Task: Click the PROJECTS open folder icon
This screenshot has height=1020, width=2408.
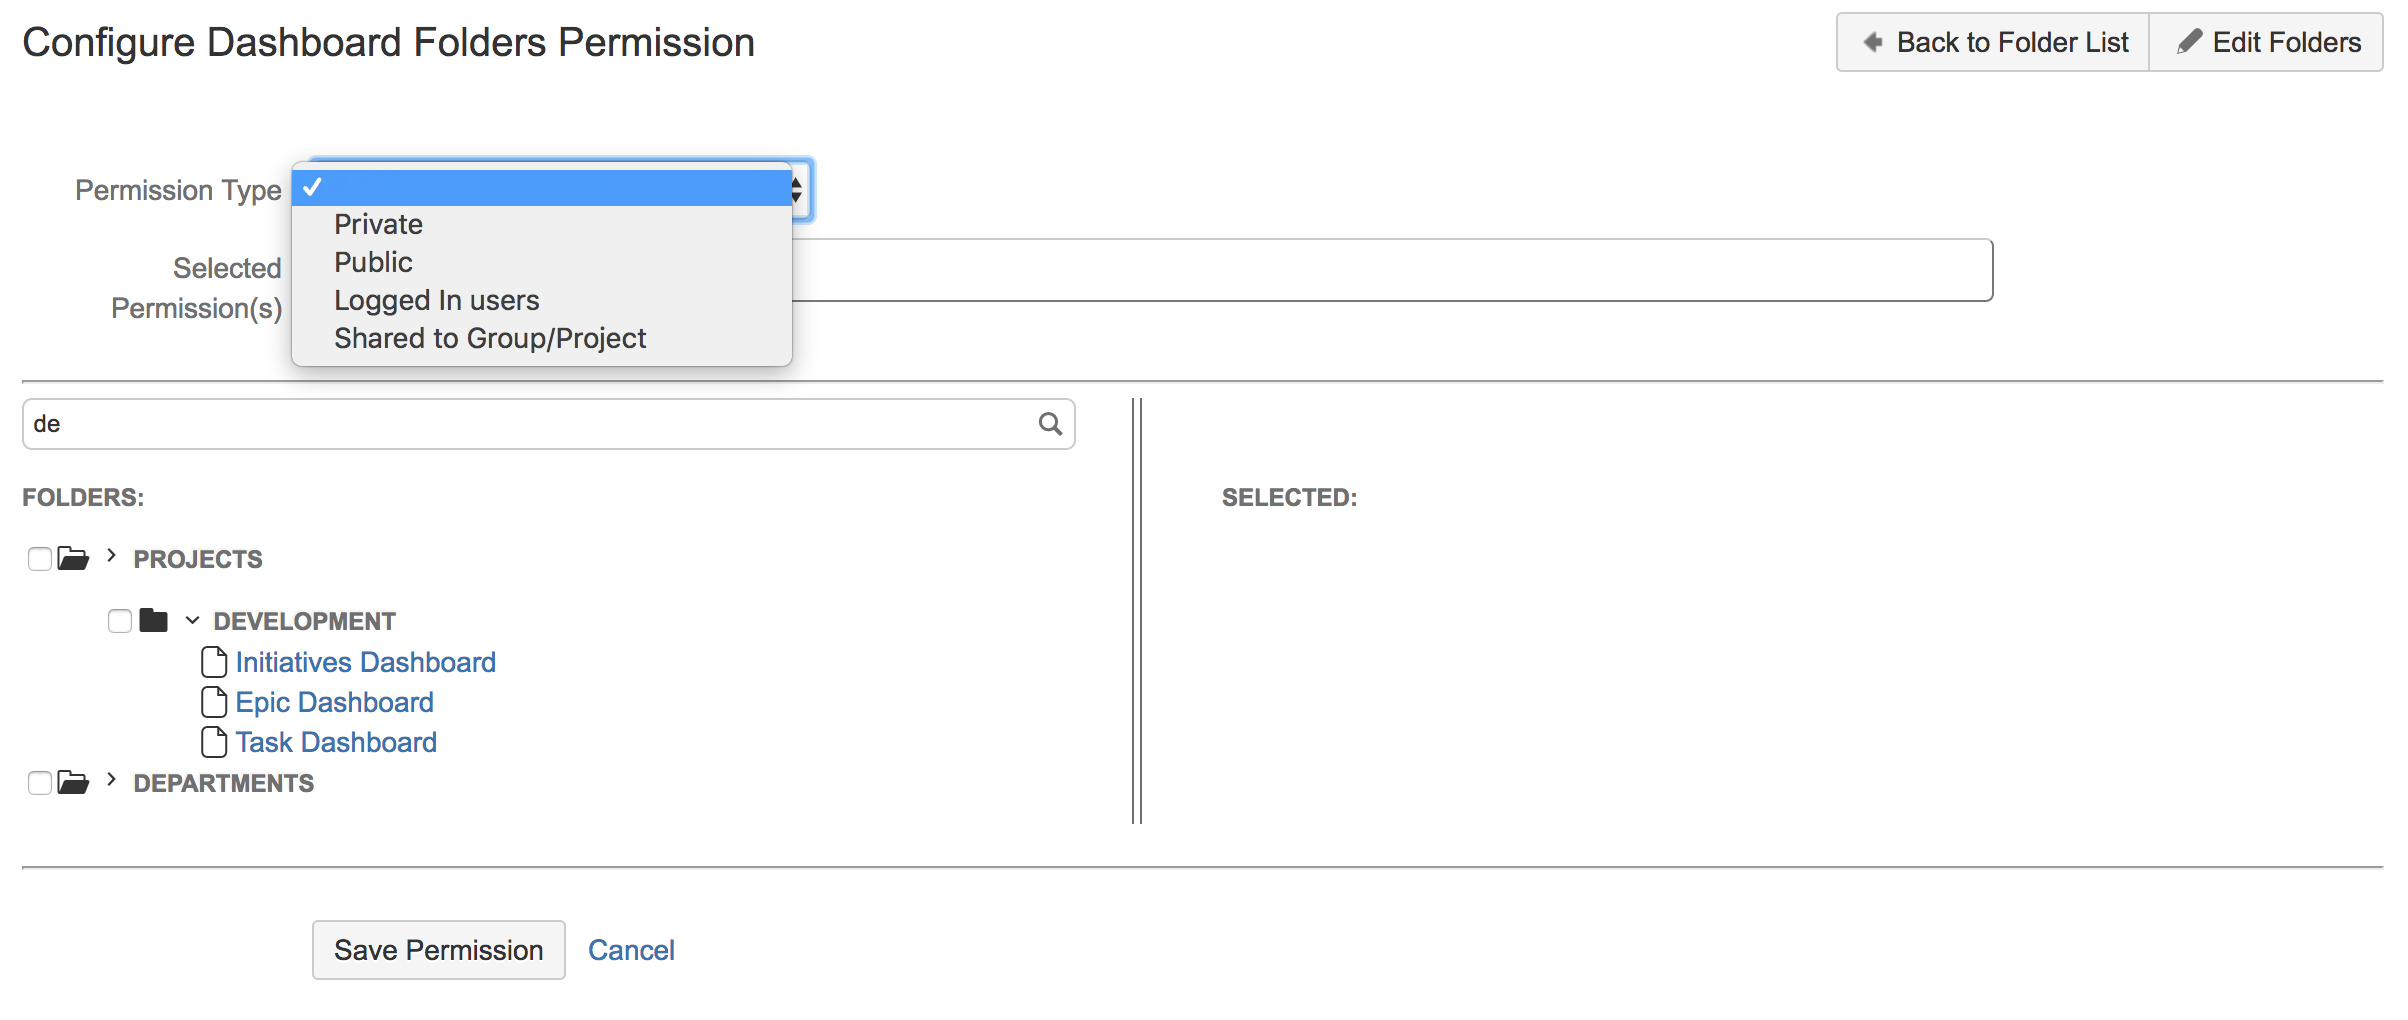Action: [73, 558]
